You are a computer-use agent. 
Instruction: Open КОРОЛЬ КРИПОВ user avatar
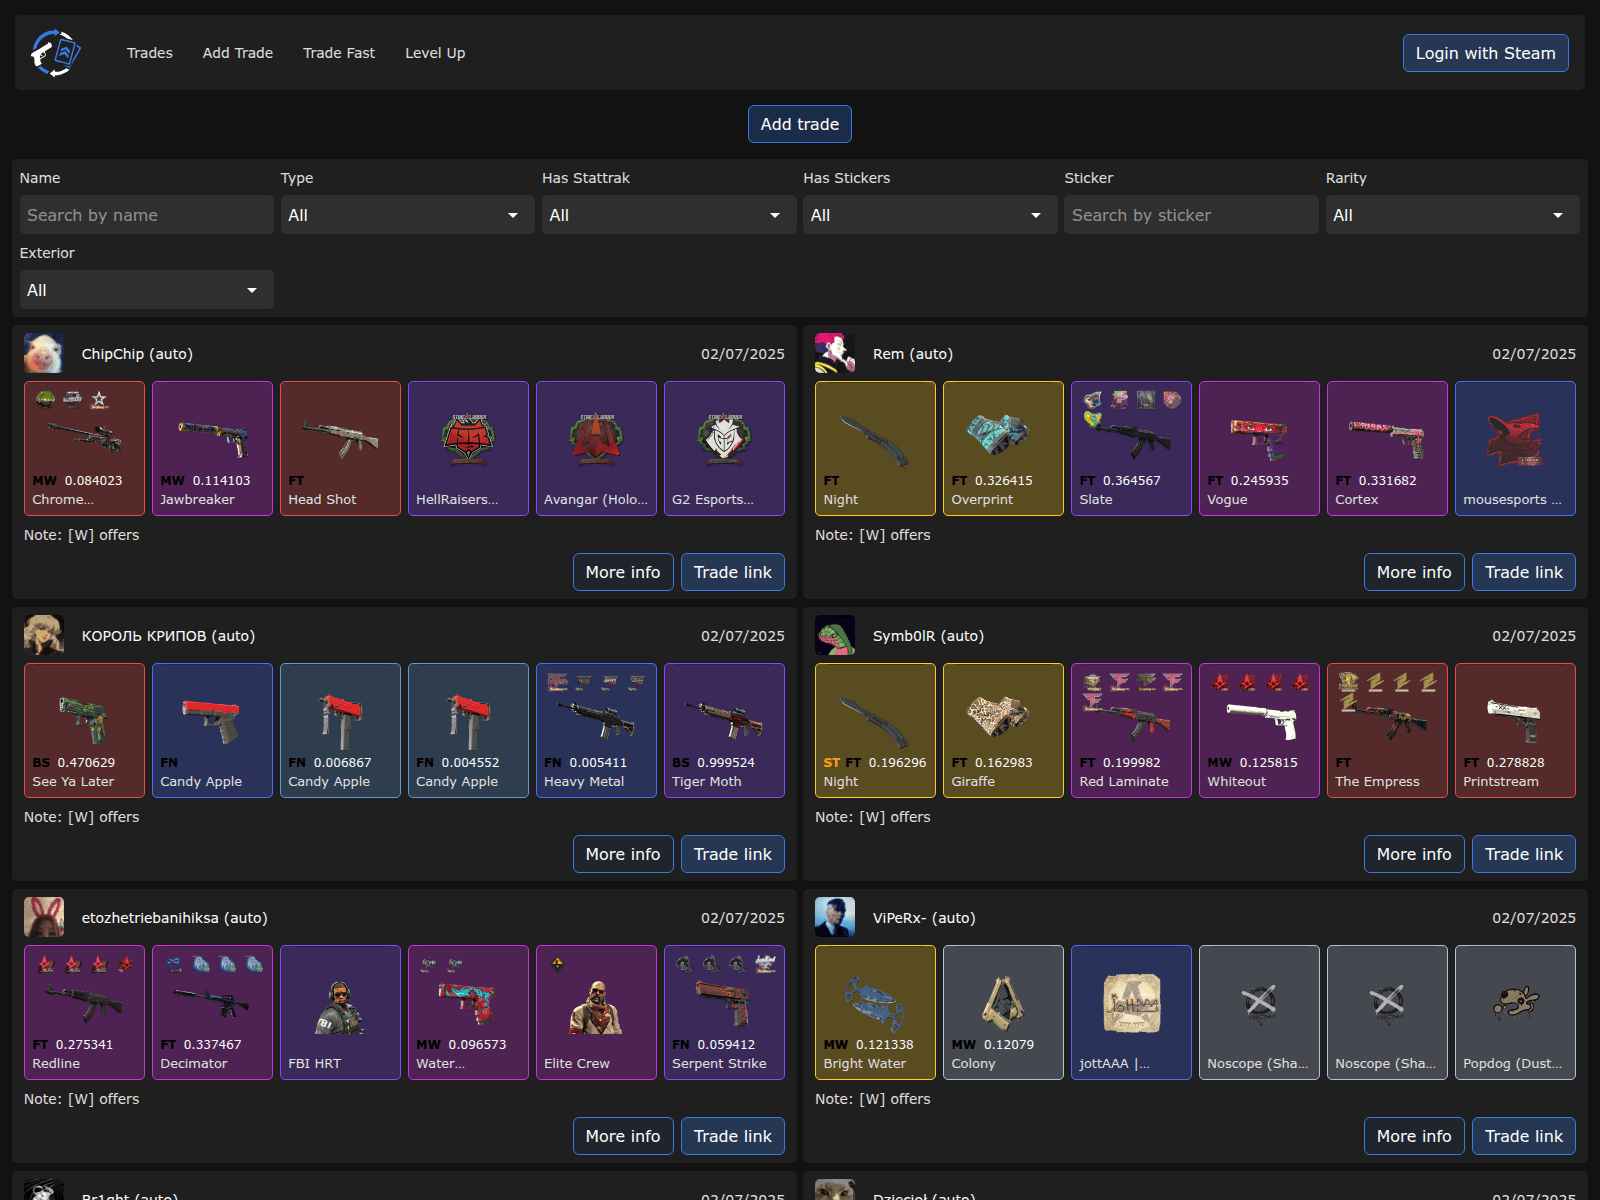pyautogui.click(x=44, y=636)
